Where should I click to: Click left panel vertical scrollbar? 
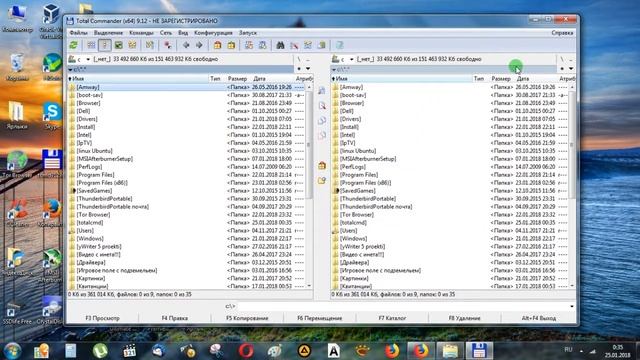click(x=309, y=186)
